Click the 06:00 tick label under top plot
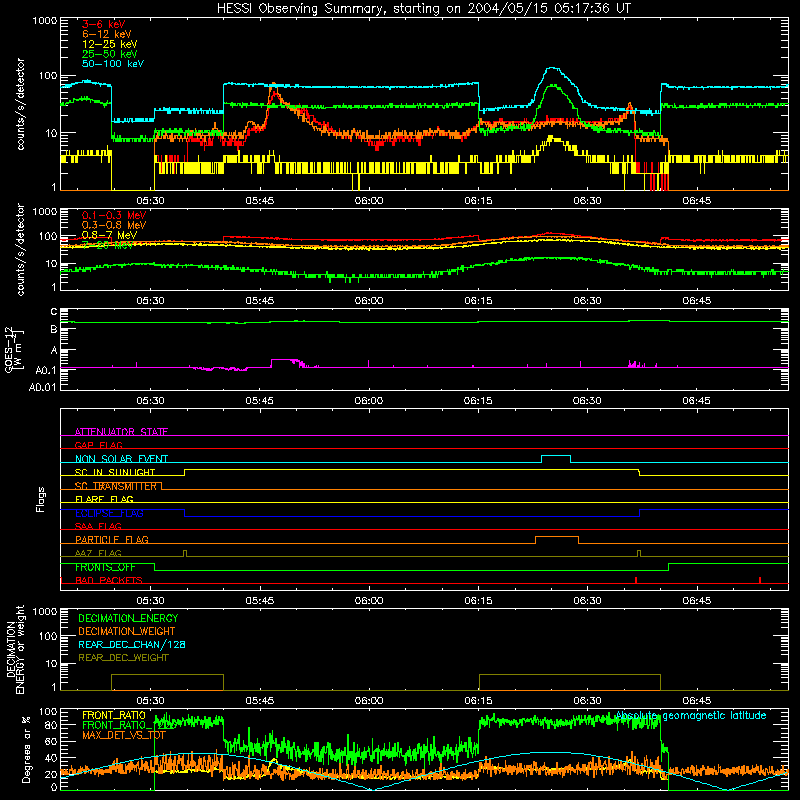800x800 pixels. 369,201
